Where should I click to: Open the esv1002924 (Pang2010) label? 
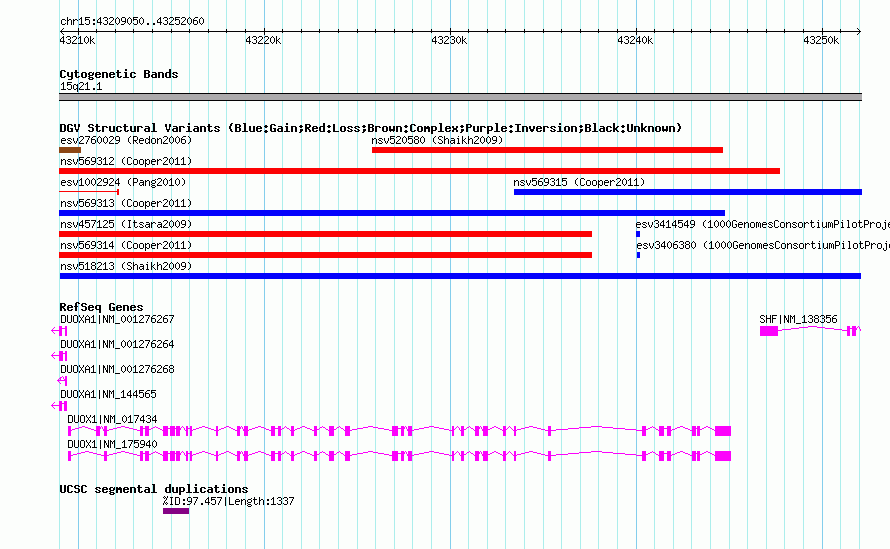point(123,182)
